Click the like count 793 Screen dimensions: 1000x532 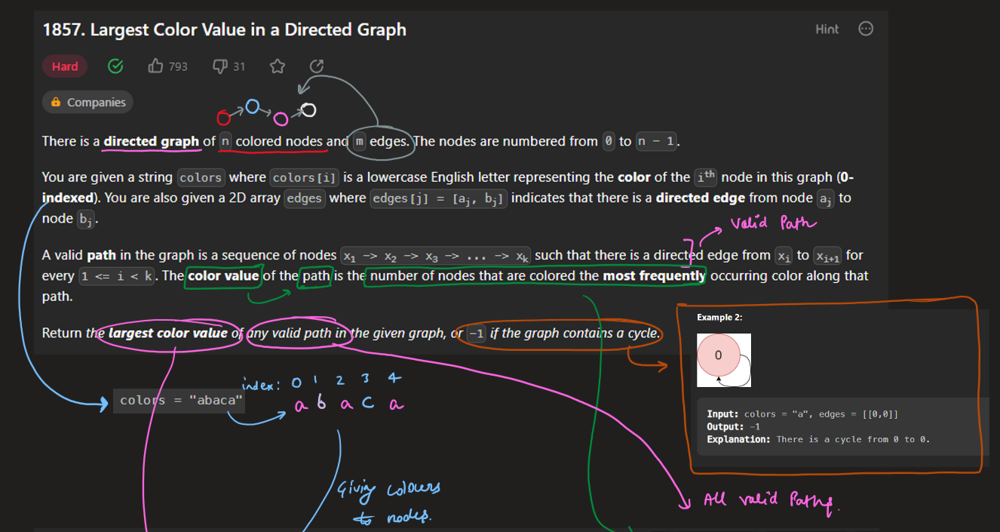[x=178, y=67]
